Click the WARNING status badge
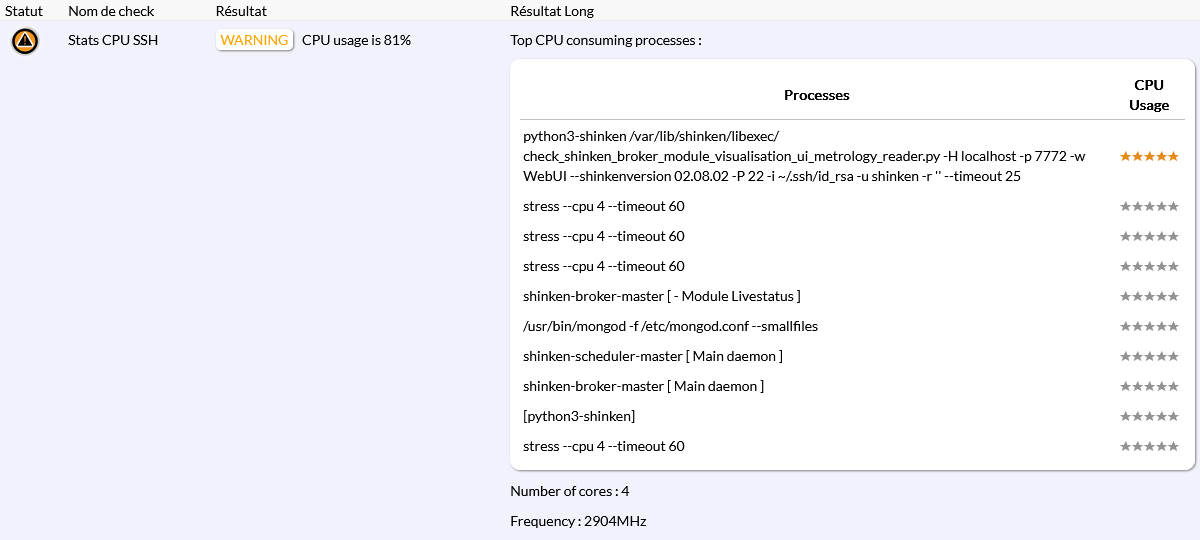1200x540 pixels. pos(255,40)
